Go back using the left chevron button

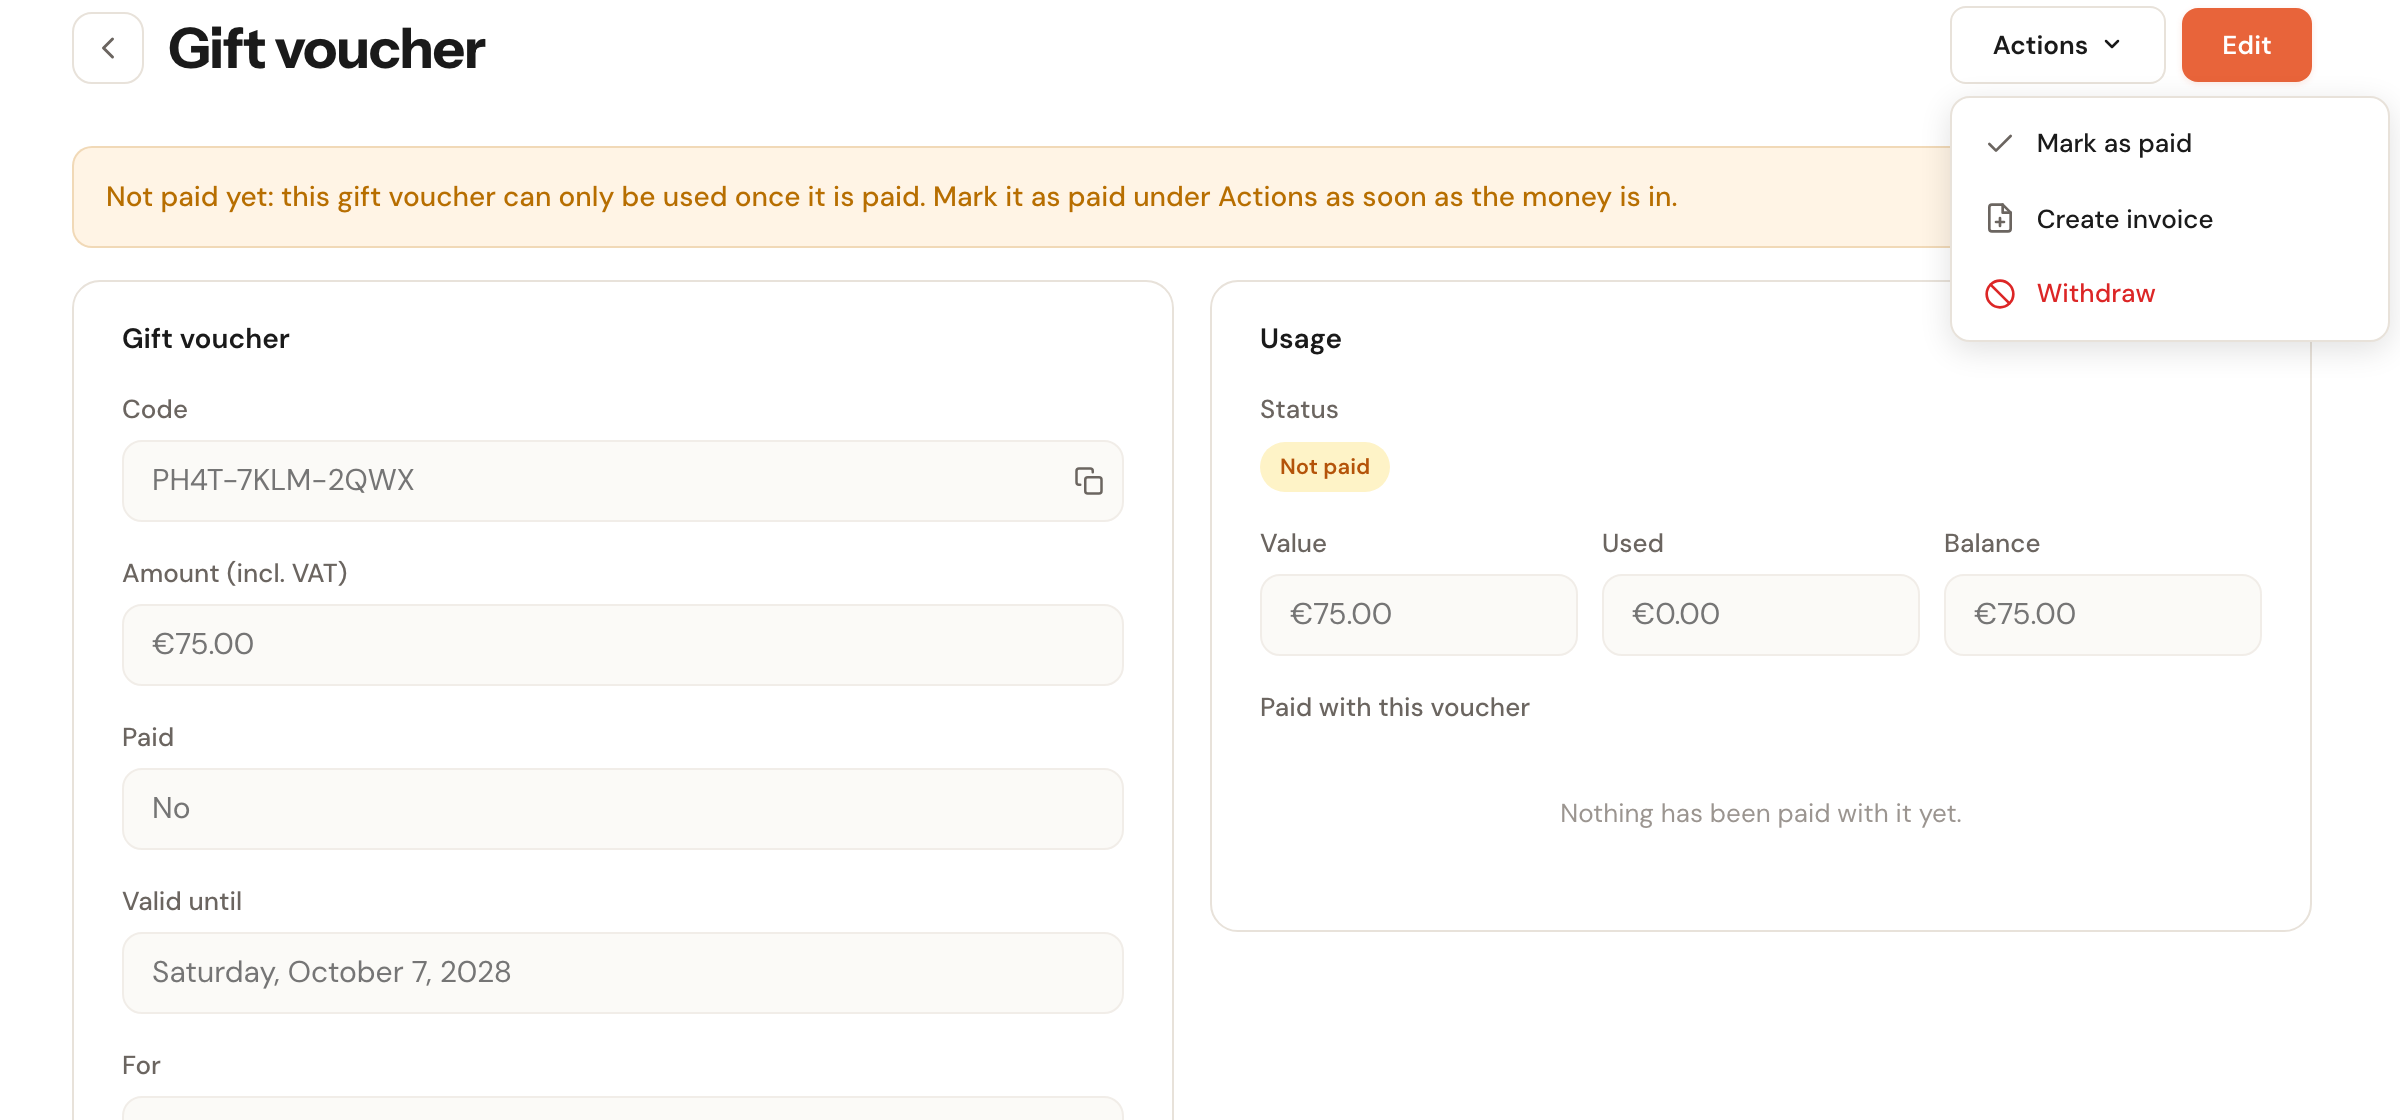click(108, 48)
